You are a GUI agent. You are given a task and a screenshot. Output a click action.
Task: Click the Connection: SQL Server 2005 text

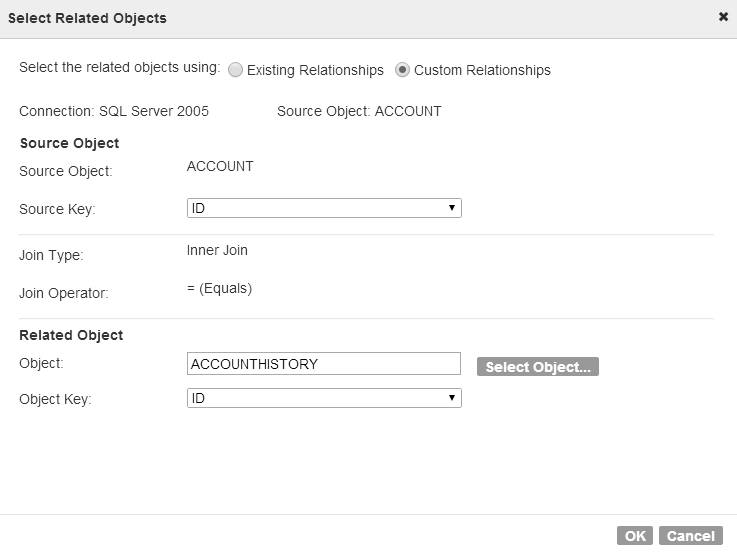pyautogui.click(x=114, y=111)
